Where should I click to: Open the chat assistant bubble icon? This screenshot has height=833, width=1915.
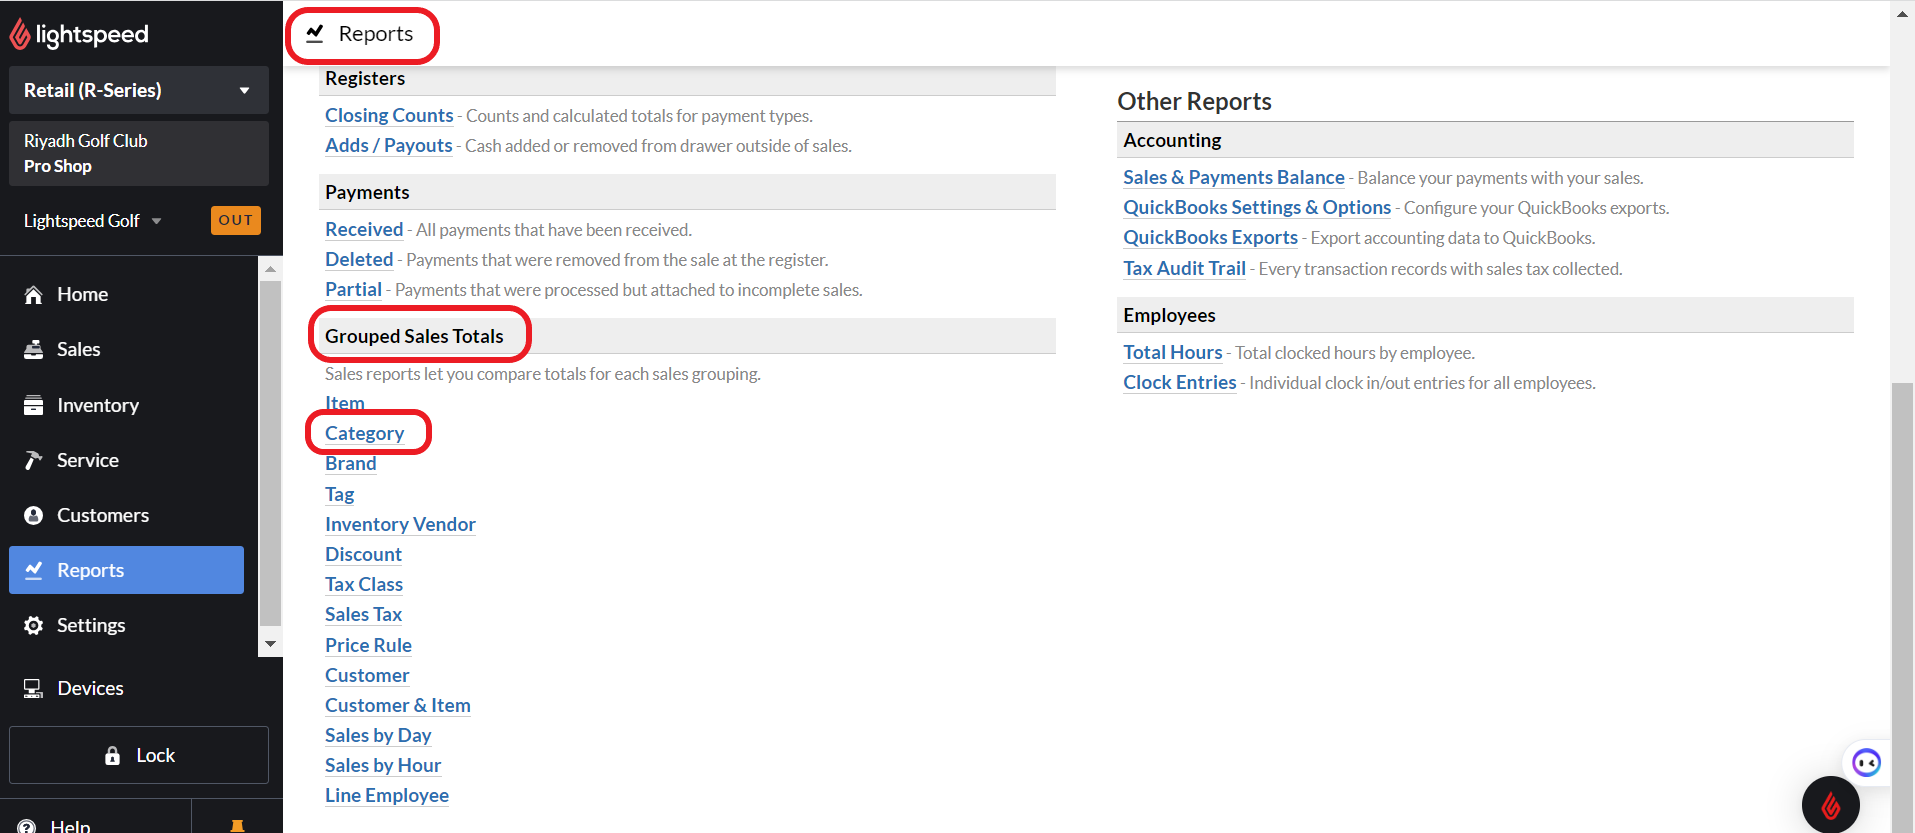point(1866,763)
